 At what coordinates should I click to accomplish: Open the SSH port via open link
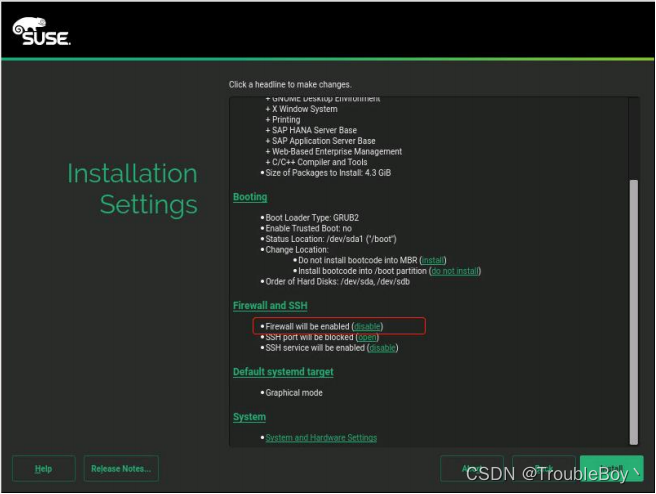367,337
